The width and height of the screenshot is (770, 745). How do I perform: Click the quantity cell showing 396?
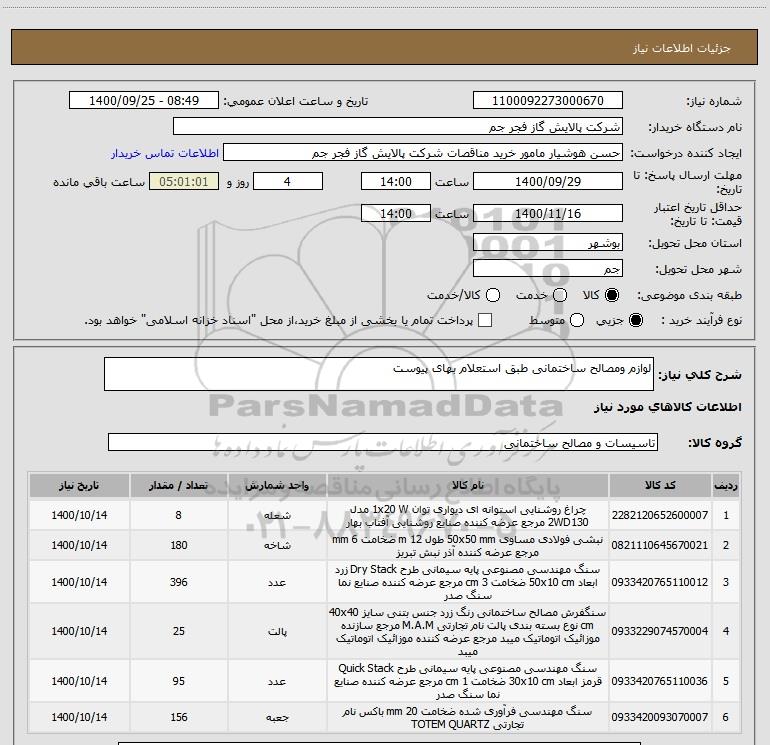tap(178, 582)
